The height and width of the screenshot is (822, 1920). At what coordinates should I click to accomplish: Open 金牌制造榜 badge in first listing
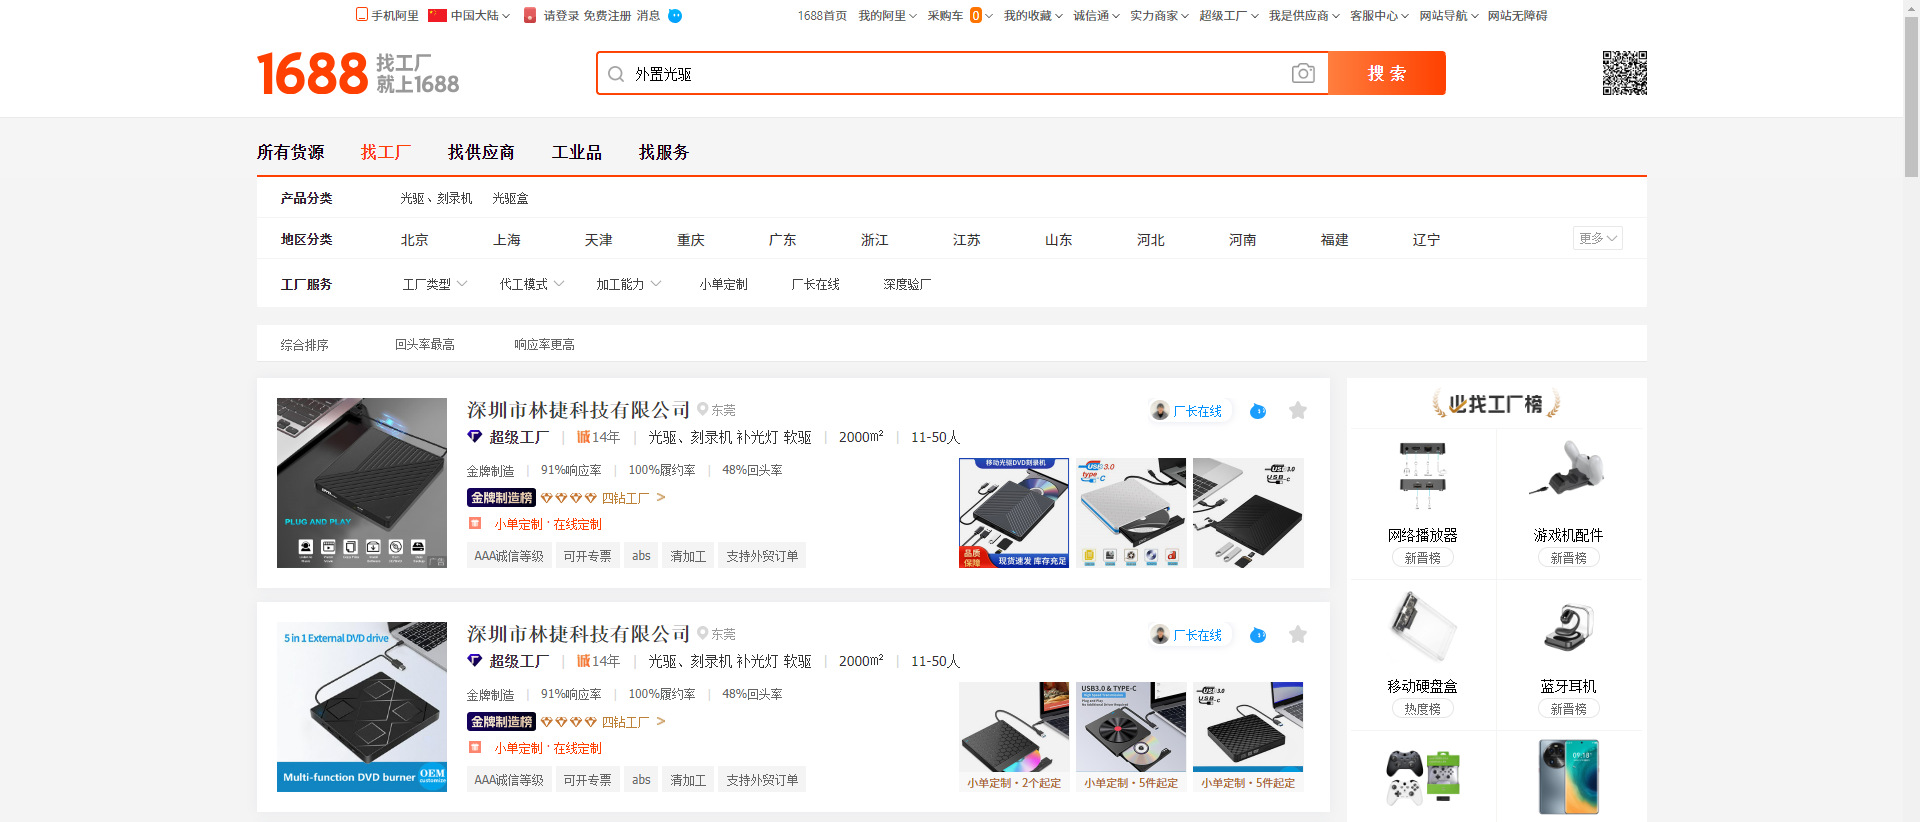click(501, 498)
